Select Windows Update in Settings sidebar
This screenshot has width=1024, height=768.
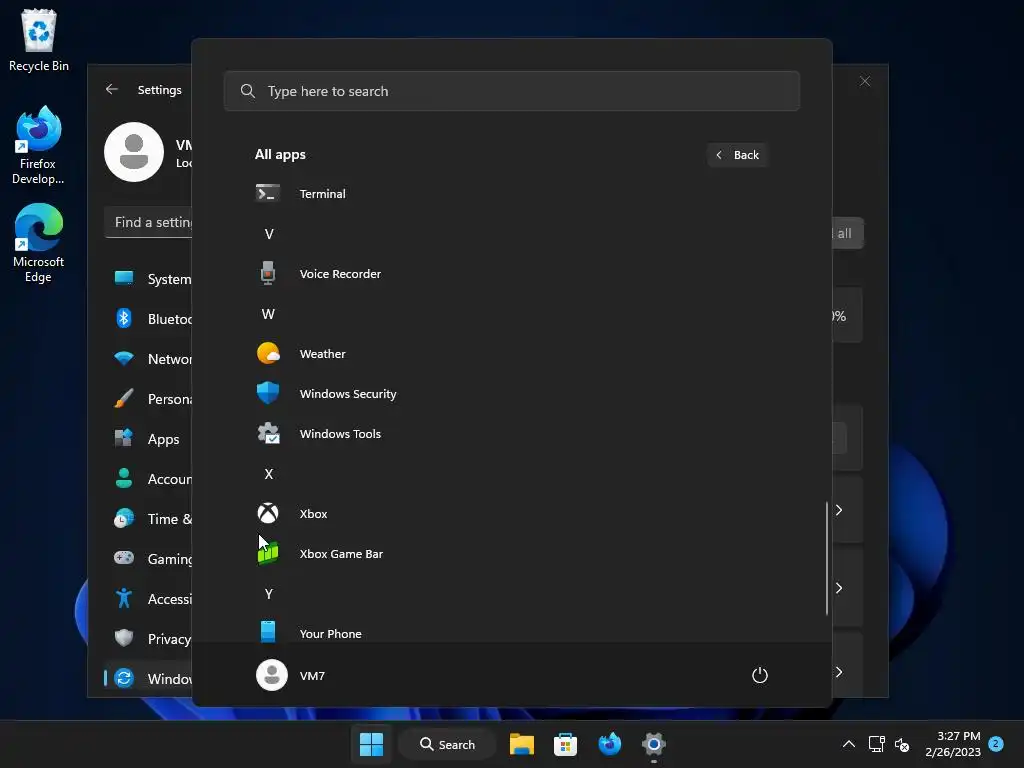point(148,679)
